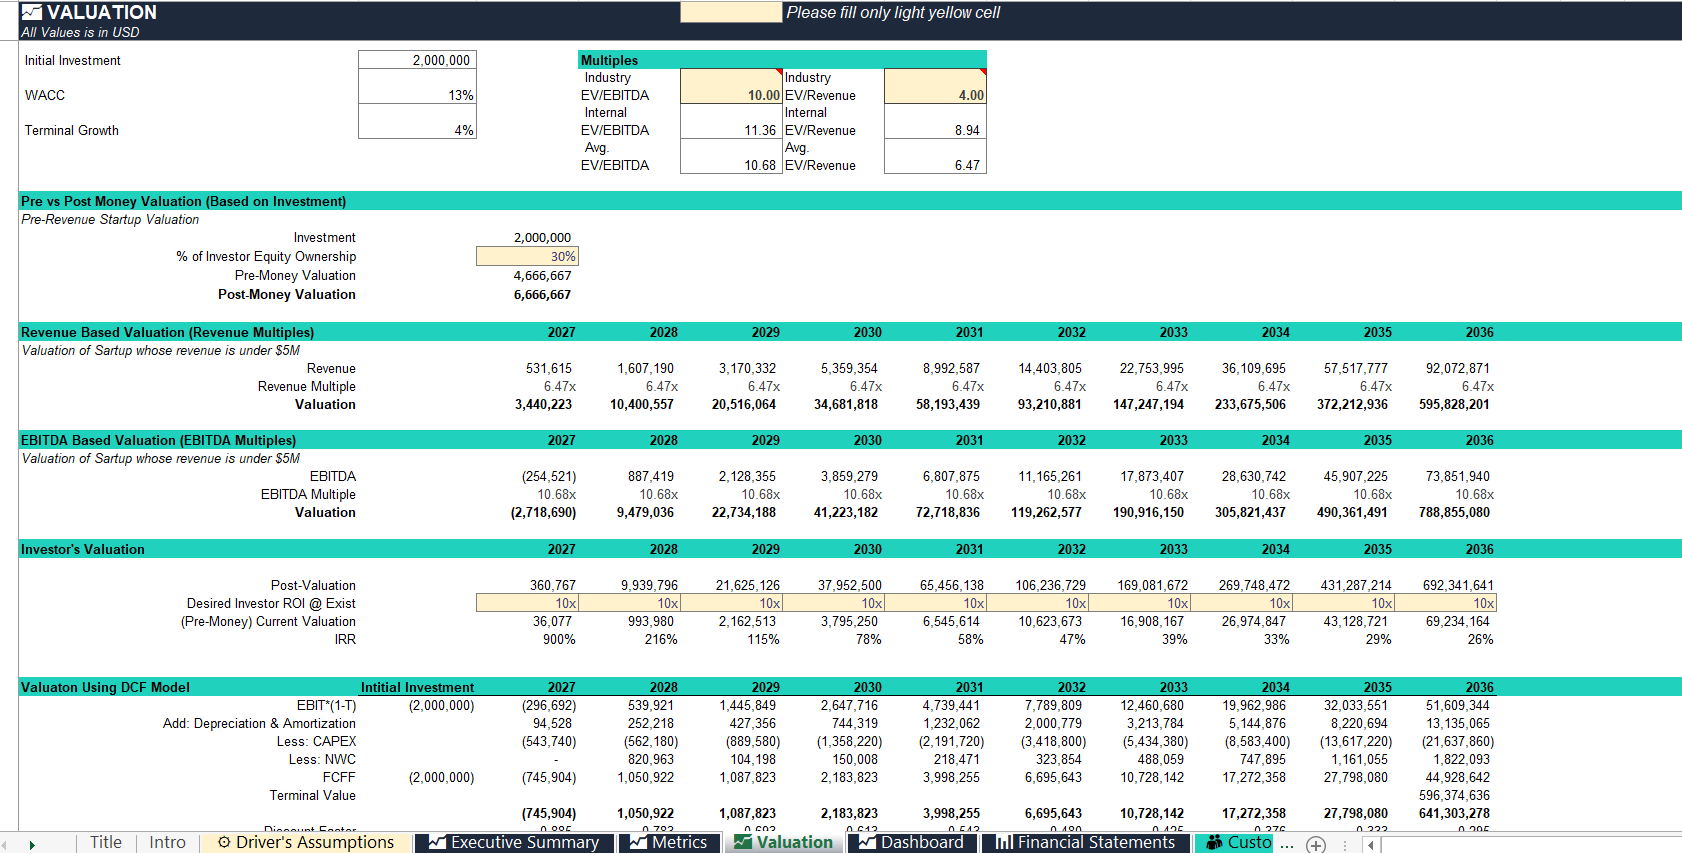Viewport: 1682px width, 853px height.
Task: Go to Executive Summary sheet tab
Action: point(514,843)
